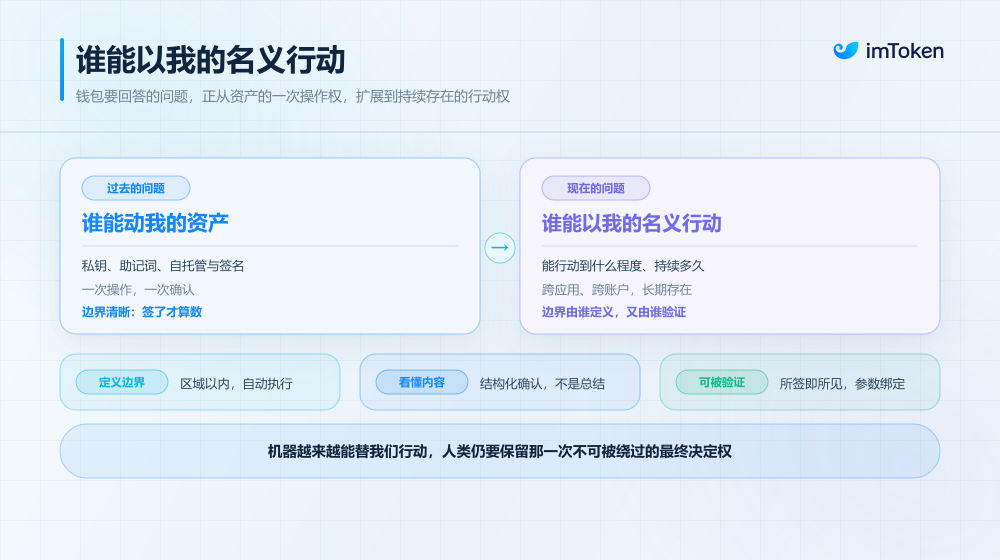Screen dimensions: 1000x560
Task: Click the text 区域以内，自动执行
Action: 236,383
